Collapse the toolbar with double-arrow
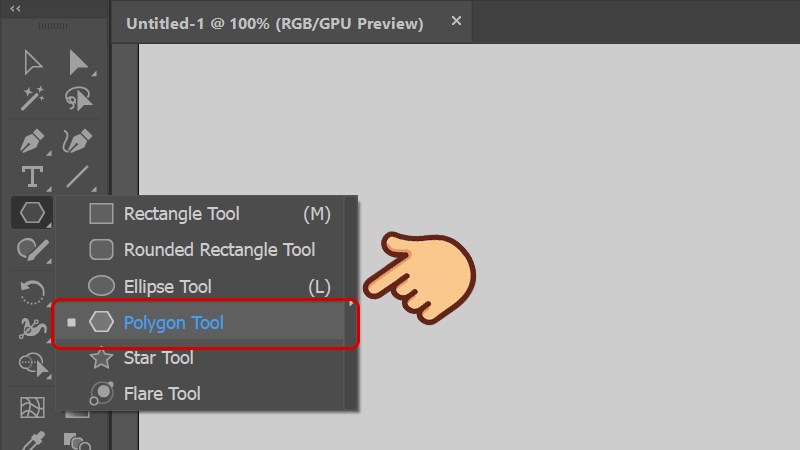This screenshot has width=800, height=450. (x=16, y=8)
